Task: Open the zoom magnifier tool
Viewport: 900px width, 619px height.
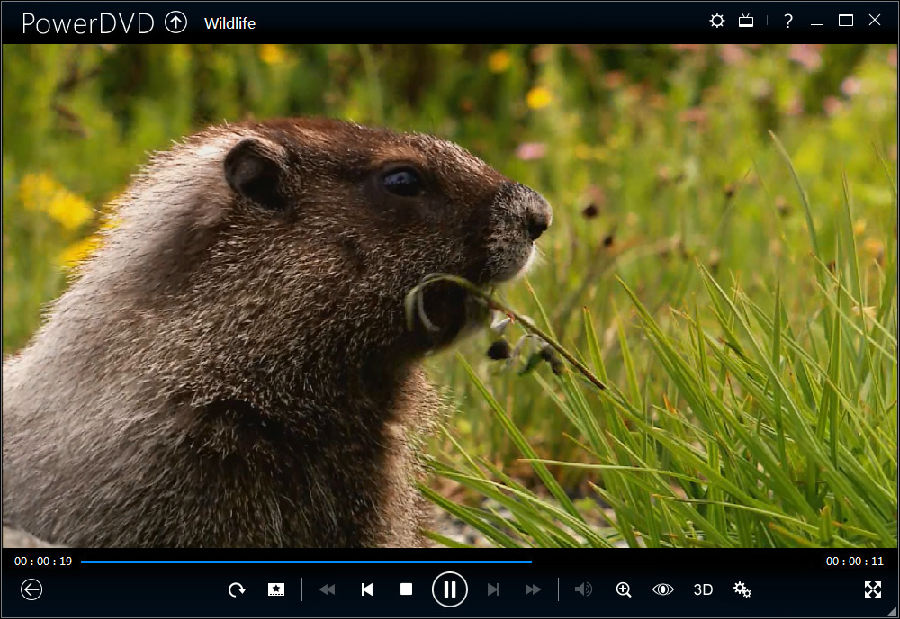Action: click(x=623, y=589)
